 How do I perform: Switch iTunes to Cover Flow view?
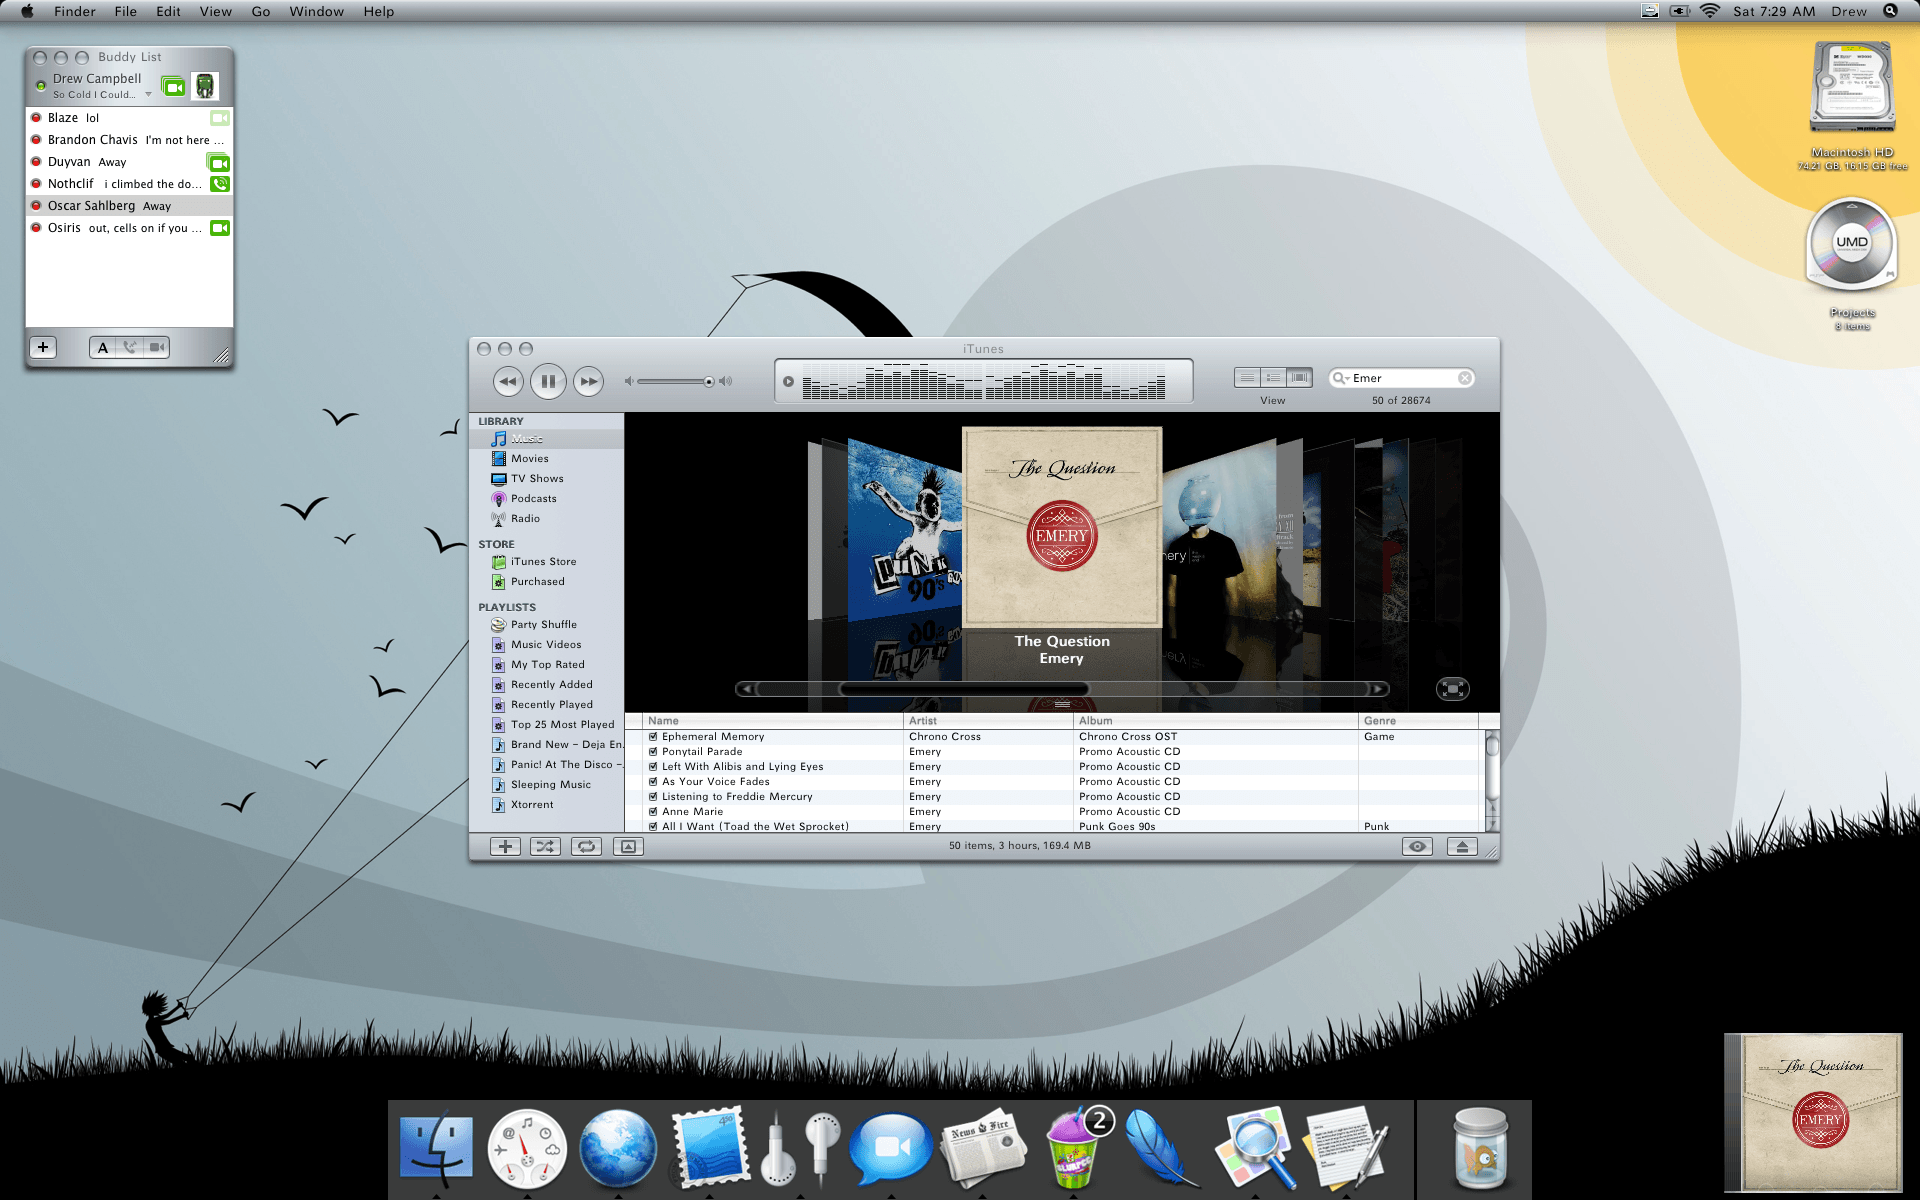[1299, 378]
